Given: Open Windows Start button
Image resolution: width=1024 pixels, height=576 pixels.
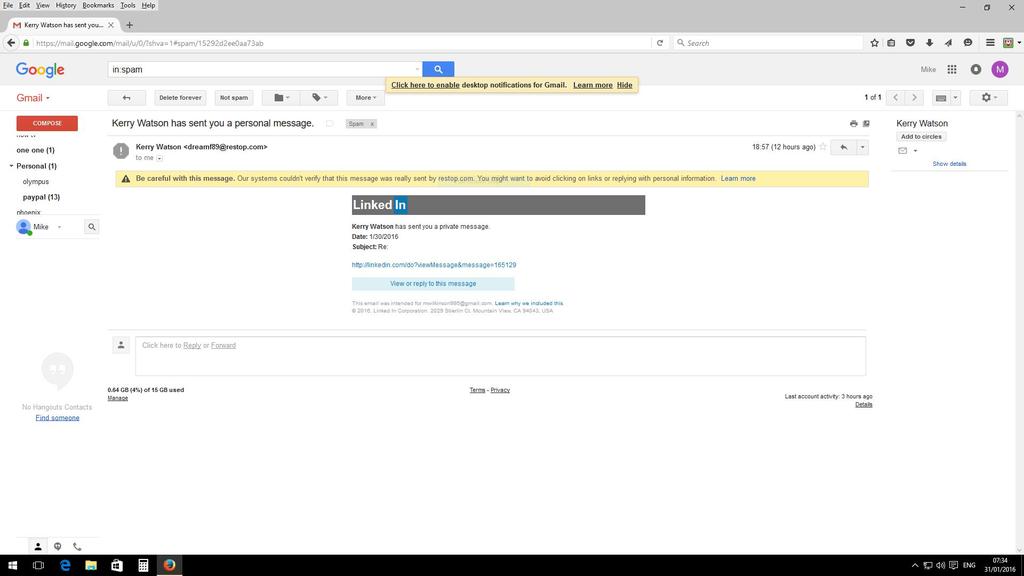Looking at the screenshot, I should 12,565.
